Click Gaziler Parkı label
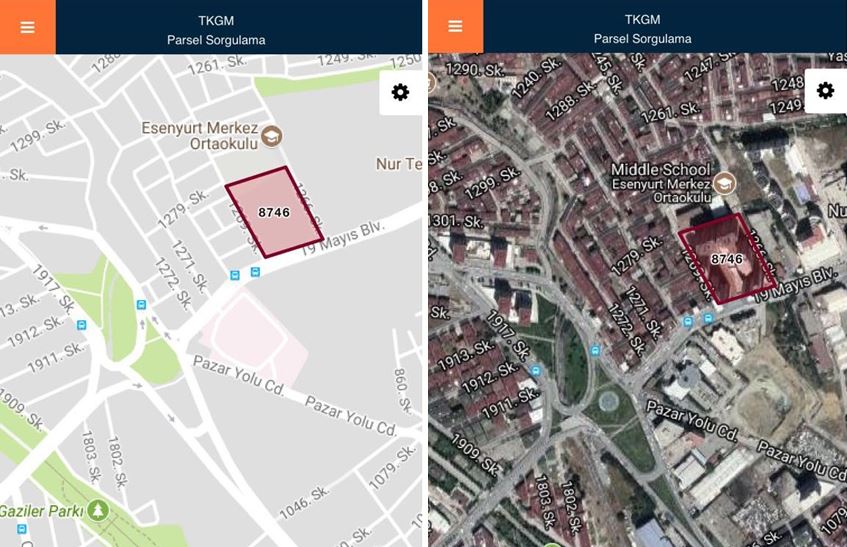 coord(42,511)
